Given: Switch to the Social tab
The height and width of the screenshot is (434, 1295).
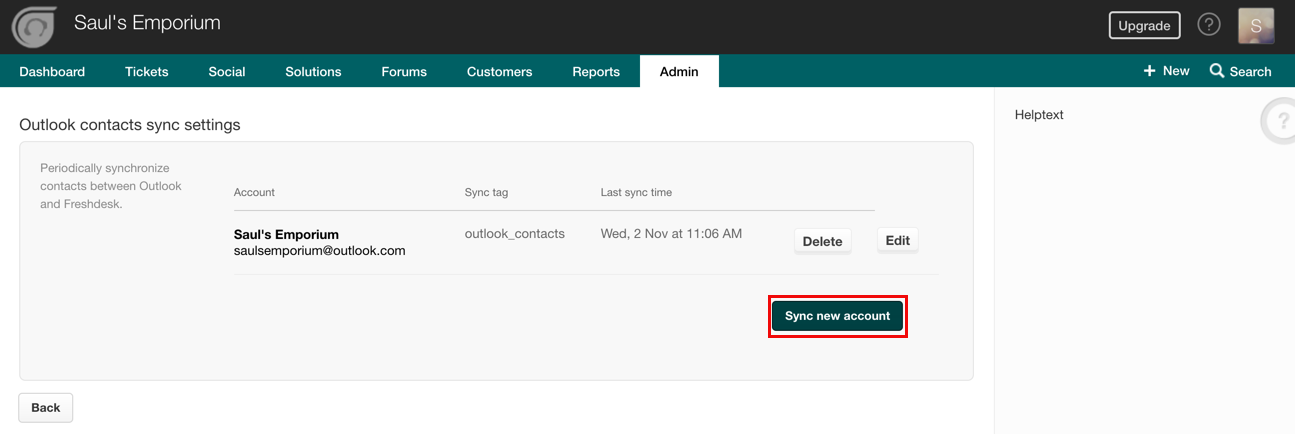Looking at the screenshot, I should (227, 71).
